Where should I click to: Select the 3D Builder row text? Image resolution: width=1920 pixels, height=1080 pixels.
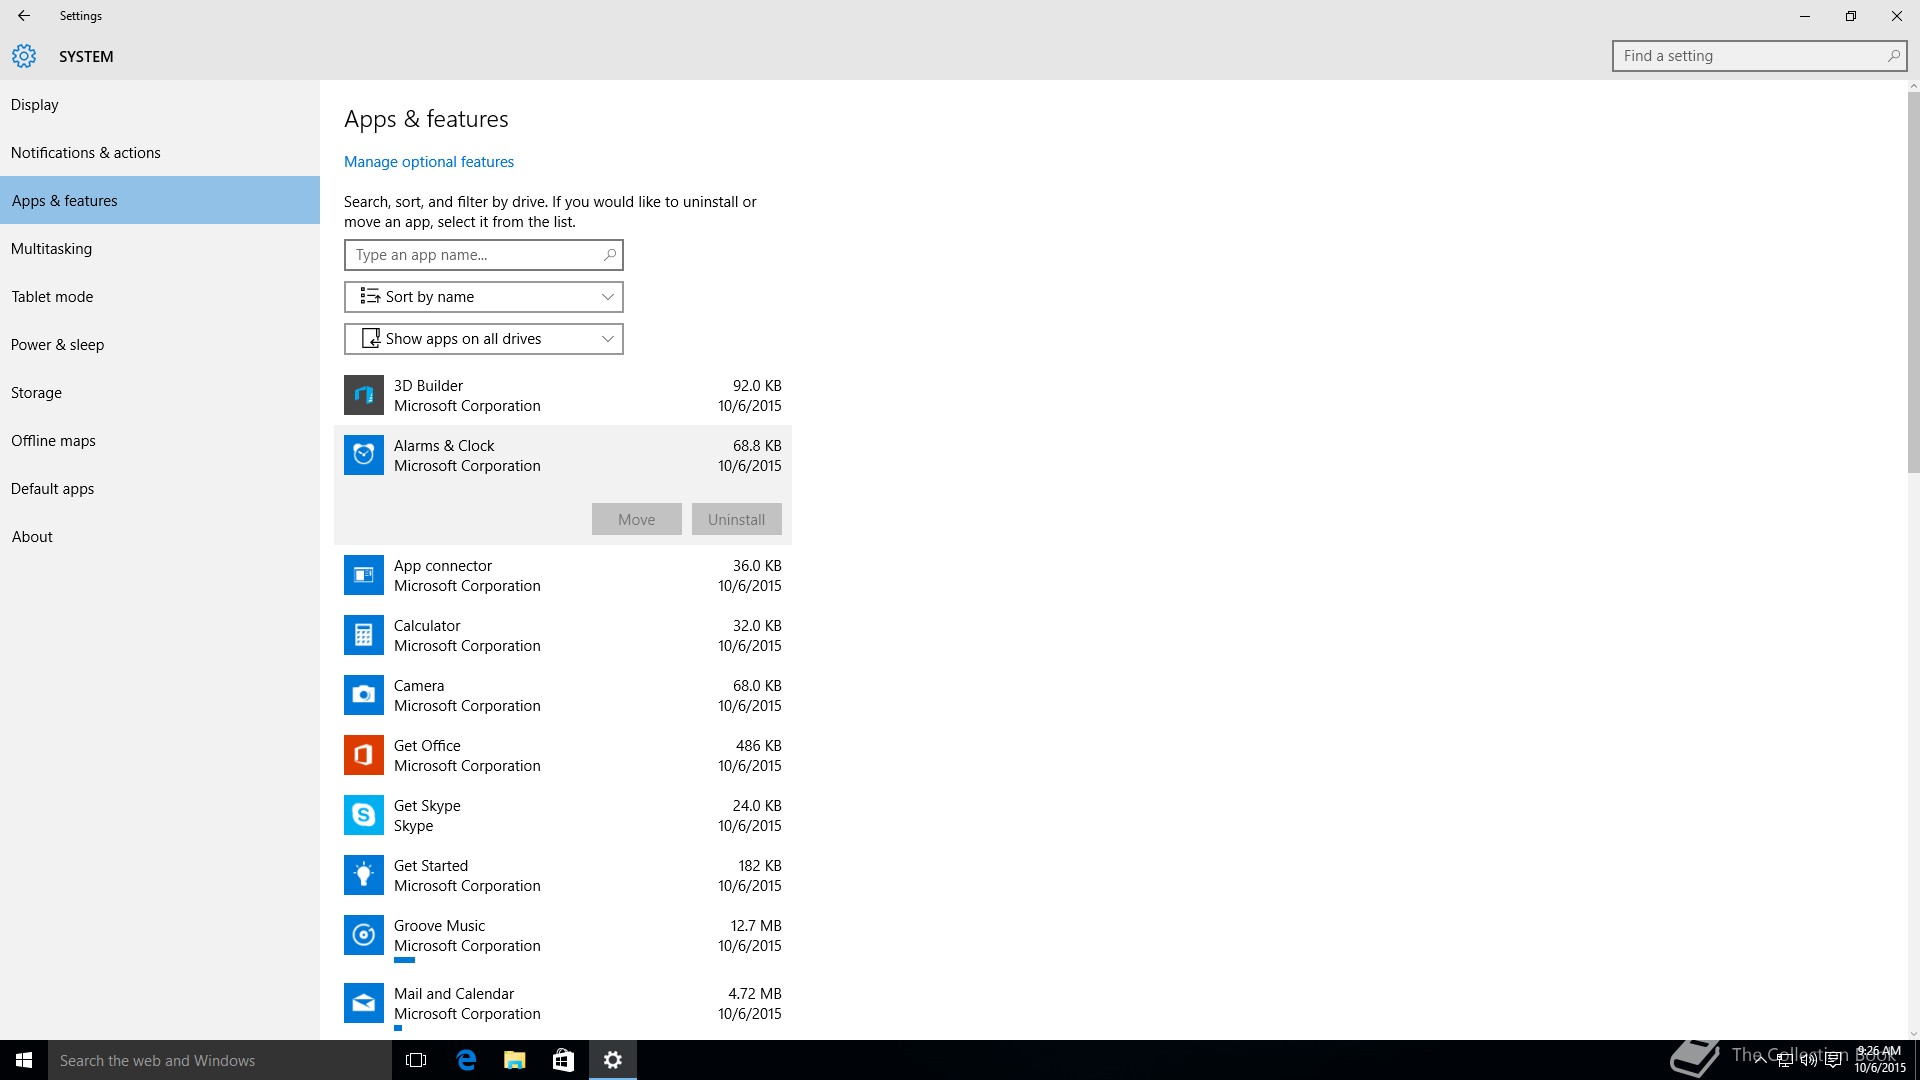click(428, 386)
